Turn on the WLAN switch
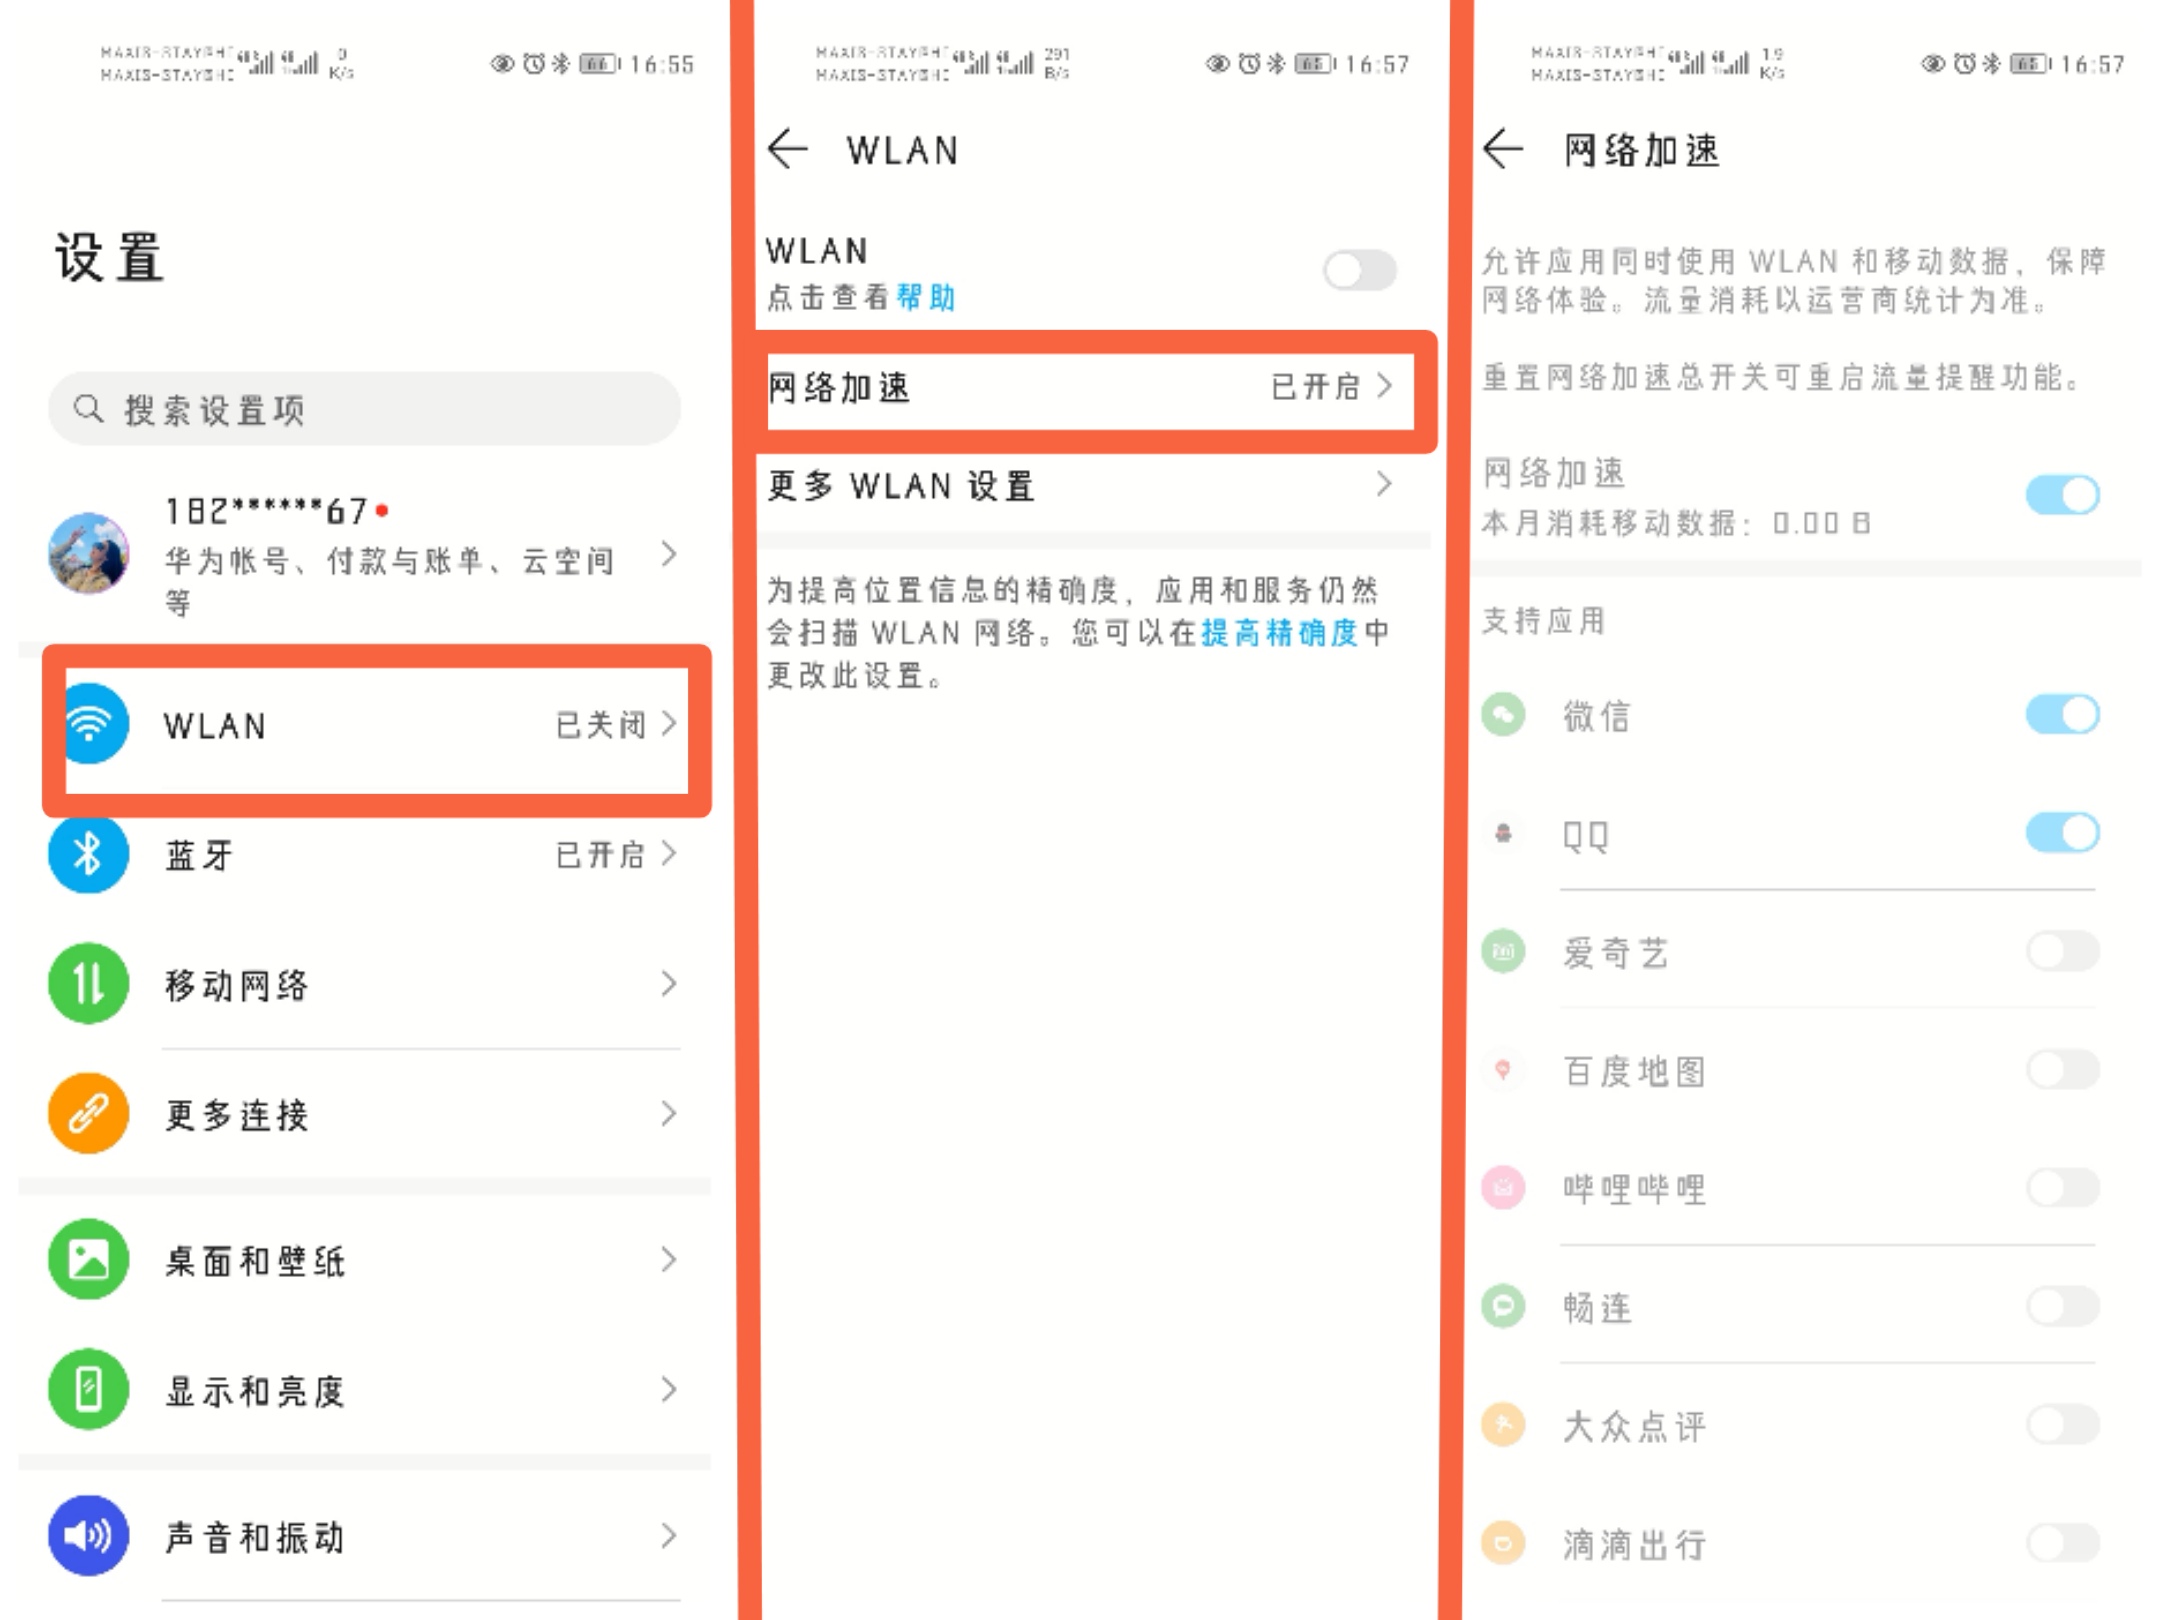 pos(1360,269)
